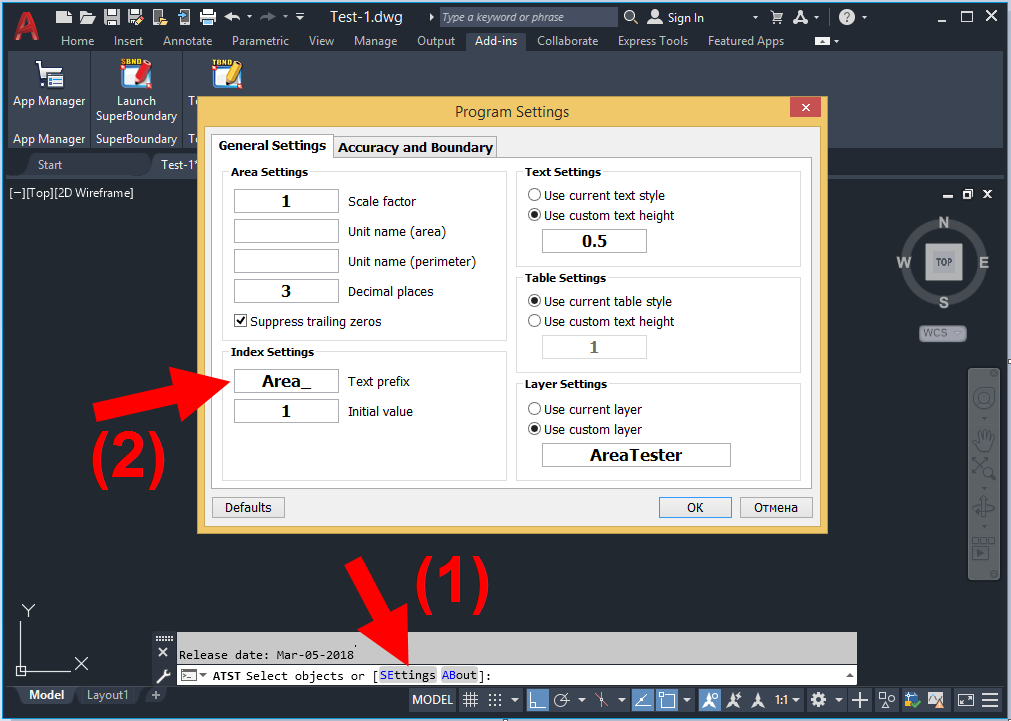The width and height of the screenshot is (1011, 721).
Task: Uncheck Suppress trailing zeros
Action: click(x=240, y=321)
